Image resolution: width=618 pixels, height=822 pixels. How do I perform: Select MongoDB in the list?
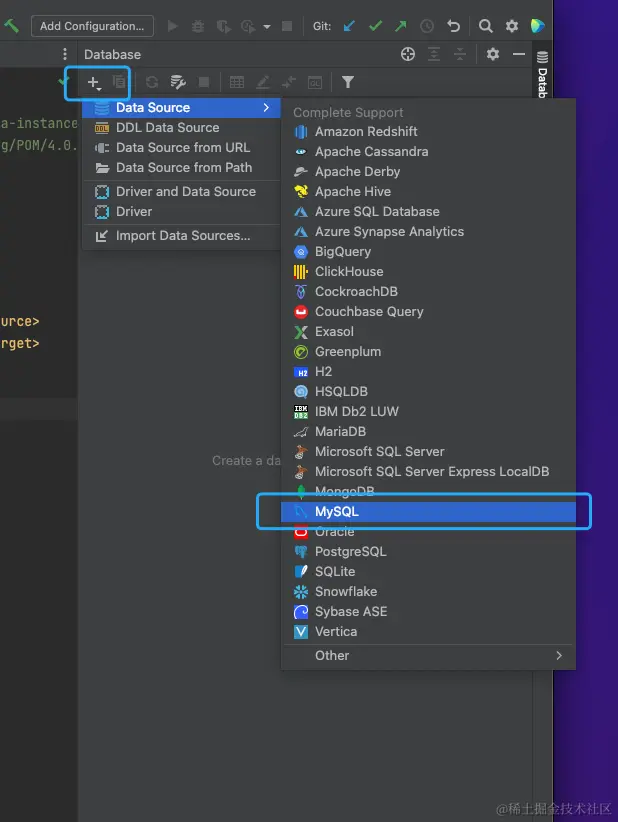pyautogui.click(x=344, y=491)
